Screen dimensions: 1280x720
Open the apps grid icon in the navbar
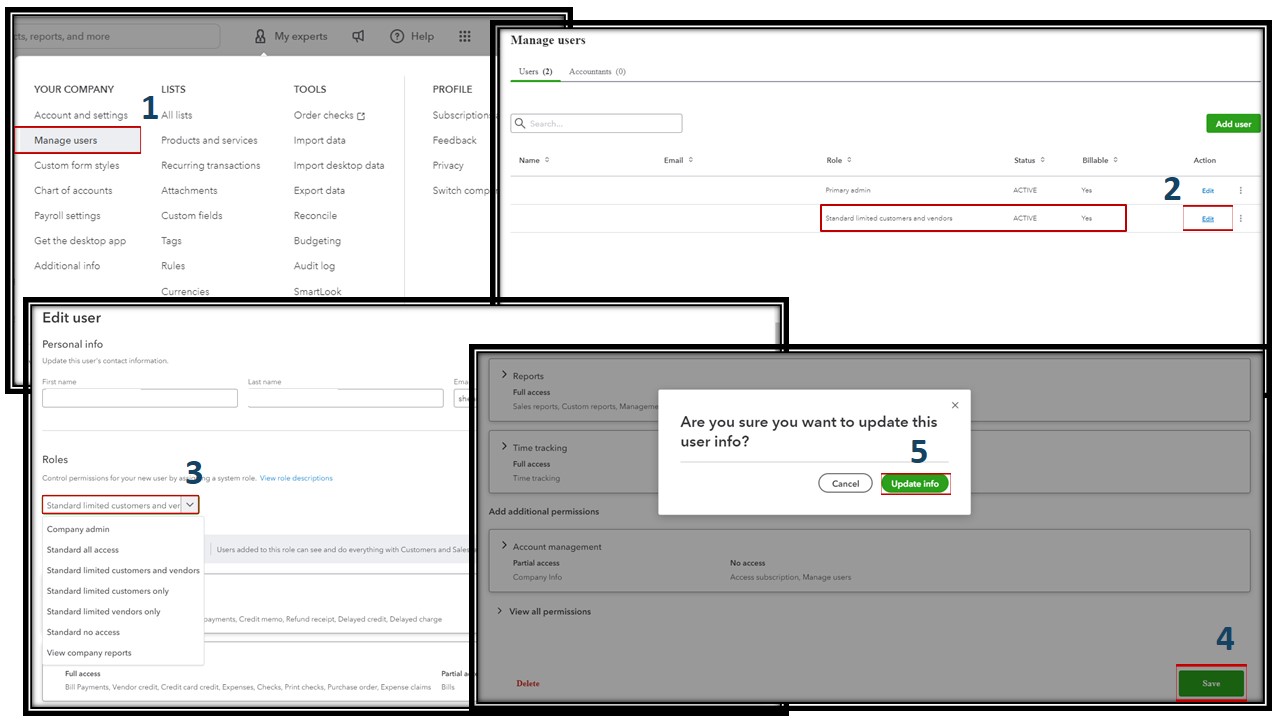pos(464,36)
